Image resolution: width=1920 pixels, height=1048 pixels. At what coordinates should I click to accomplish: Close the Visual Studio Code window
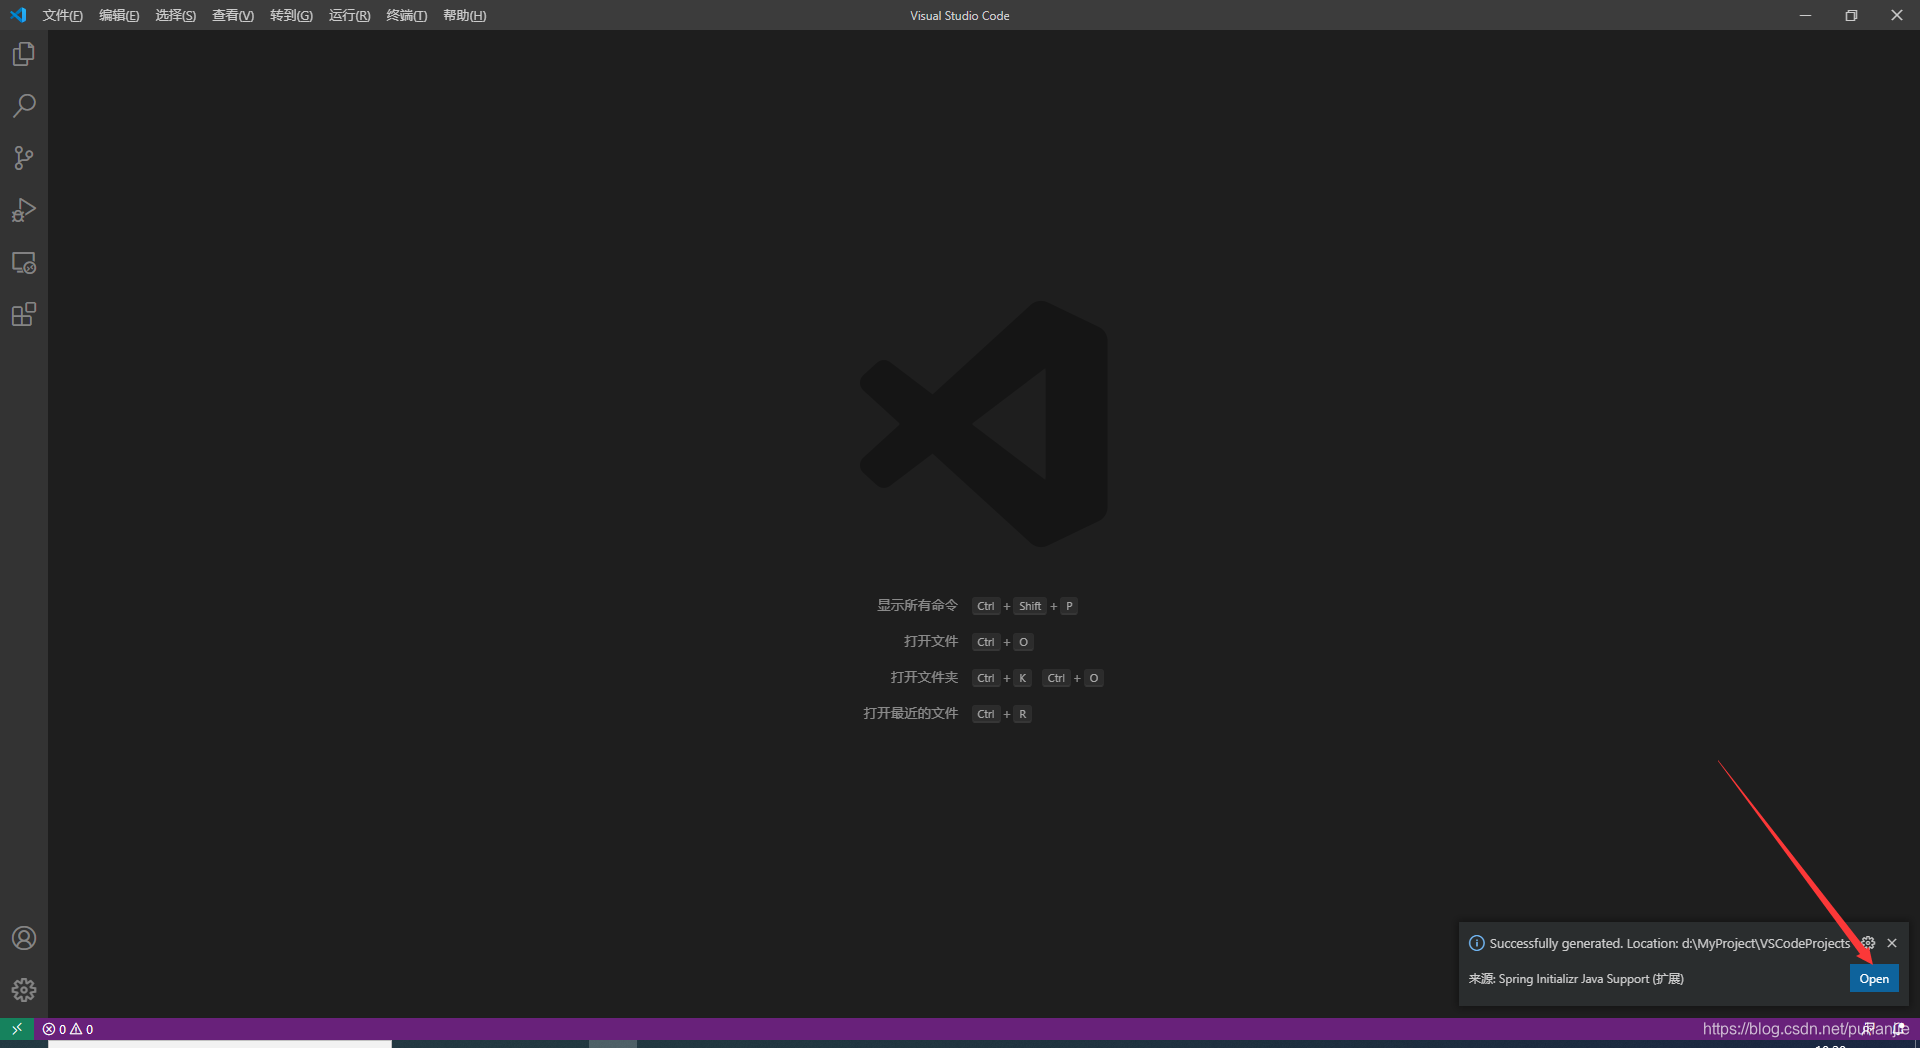(x=1897, y=15)
